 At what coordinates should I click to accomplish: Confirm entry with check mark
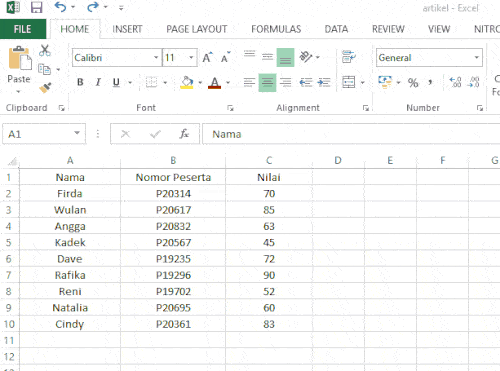[x=155, y=134]
